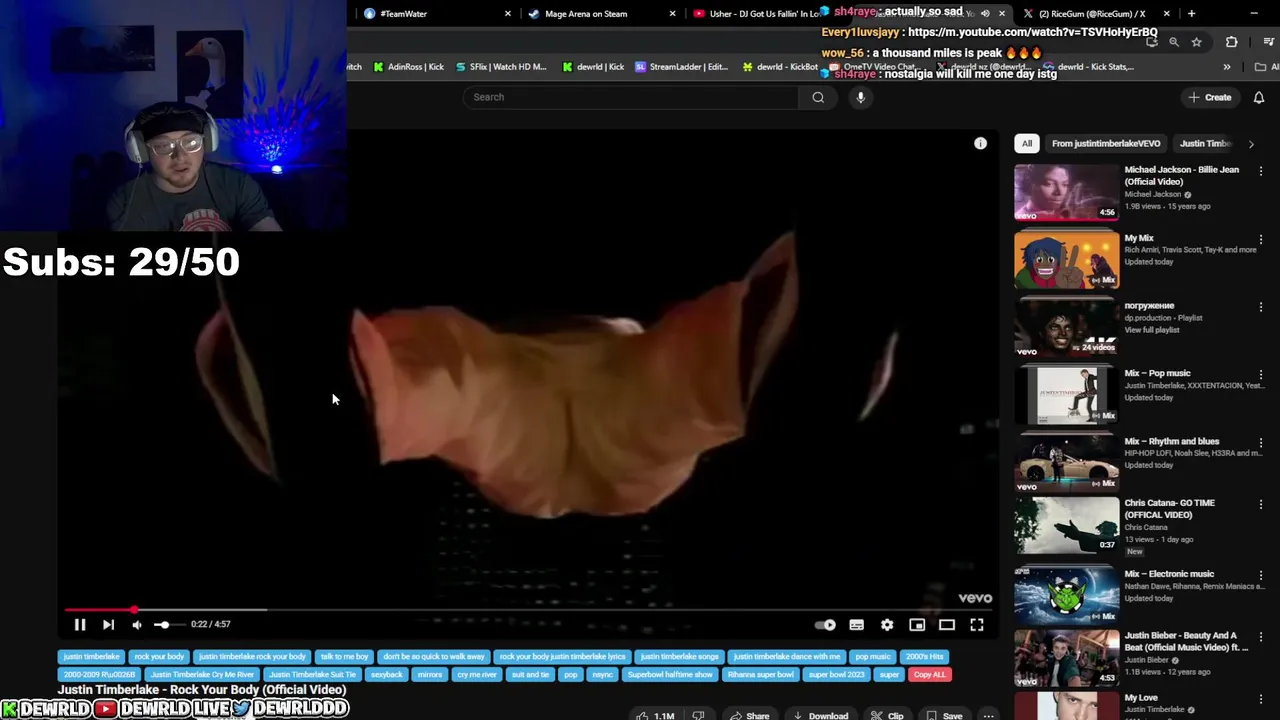Viewport: 1280px width, 720px height.
Task: Dislike the video thumbs-down button
Action: (698, 716)
